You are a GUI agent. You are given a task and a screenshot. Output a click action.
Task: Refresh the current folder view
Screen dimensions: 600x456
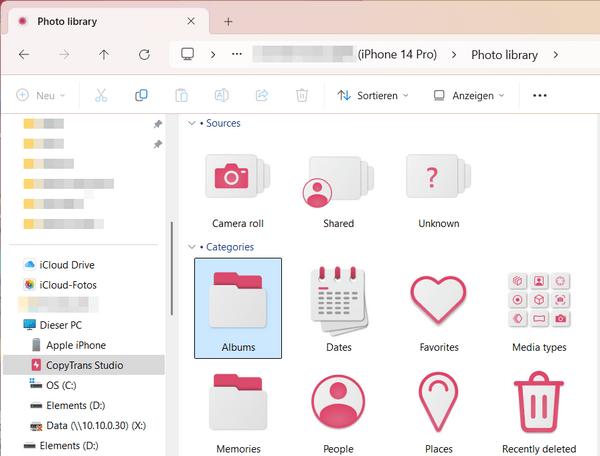coord(144,55)
